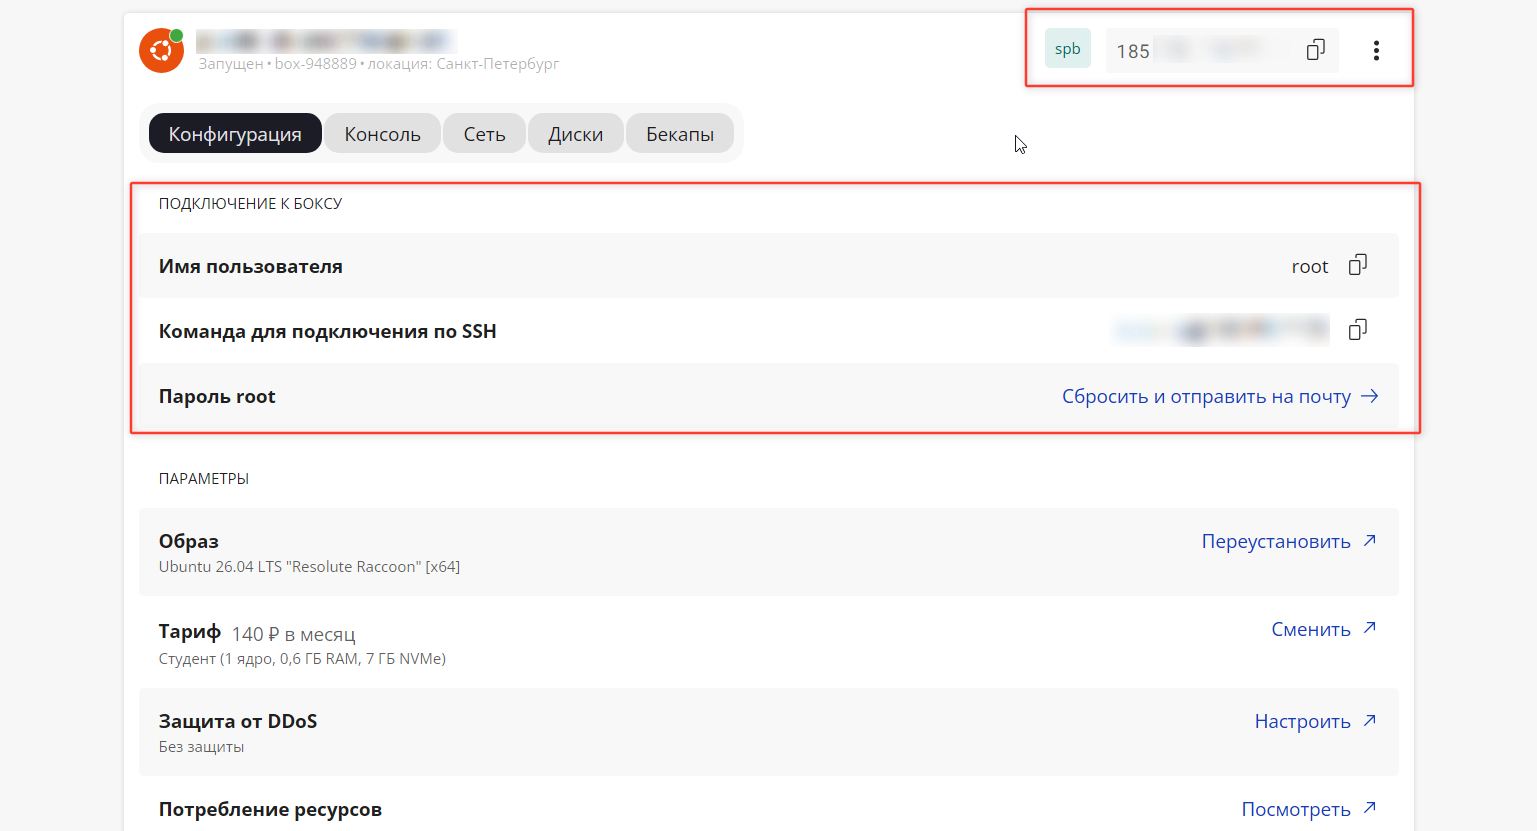Click the Студент tariff specs line
Viewport: 1537px width, 831px height.
coord(302,659)
